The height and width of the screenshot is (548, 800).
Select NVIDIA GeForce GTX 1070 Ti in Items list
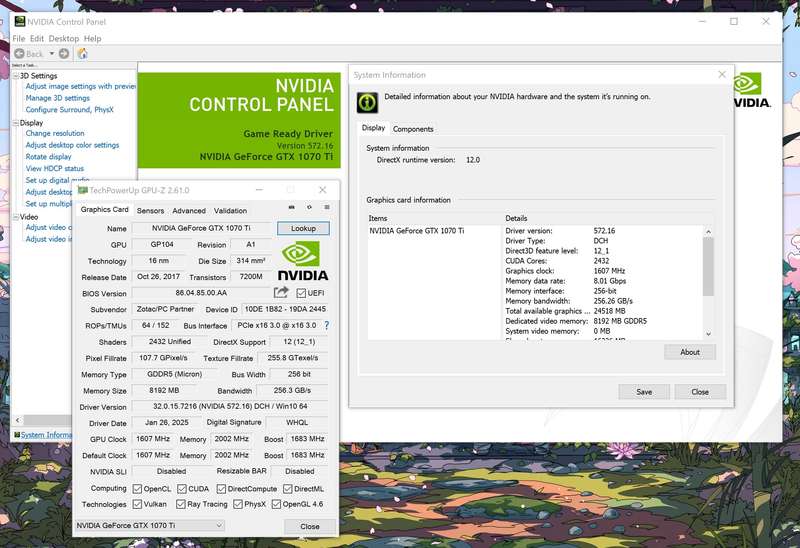pos(417,231)
